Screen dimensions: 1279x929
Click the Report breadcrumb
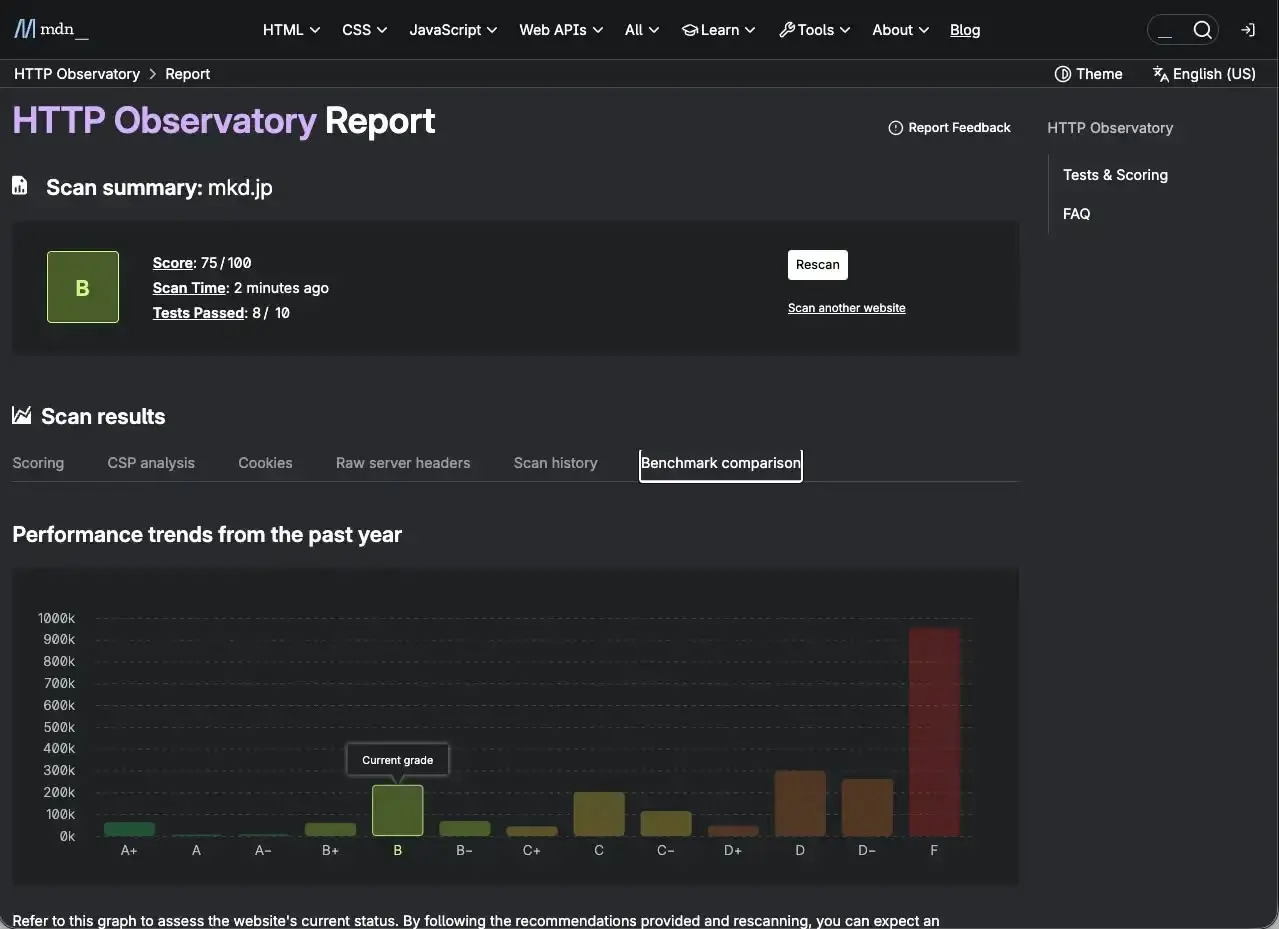(x=188, y=74)
